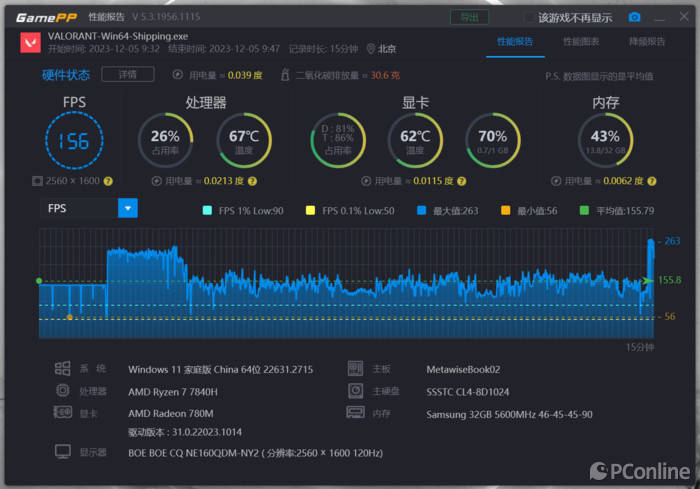Click the blue 最大值:263 legend swatch
The image size is (700, 489).
point(421,210)
